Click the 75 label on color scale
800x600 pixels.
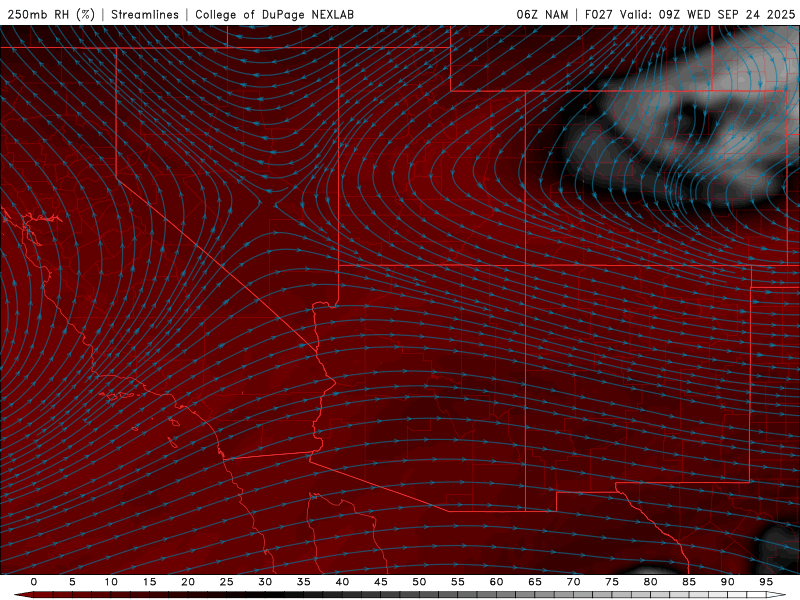click(612, 582)
